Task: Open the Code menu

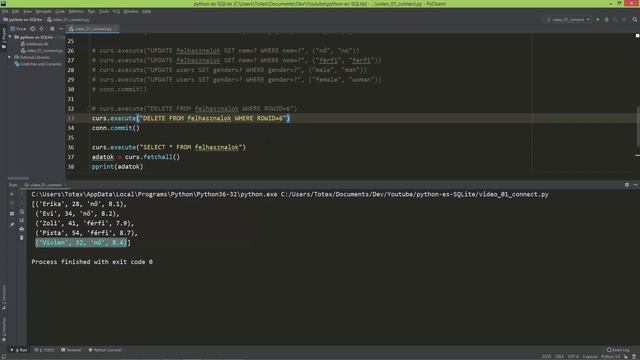Action: point(60,11)
